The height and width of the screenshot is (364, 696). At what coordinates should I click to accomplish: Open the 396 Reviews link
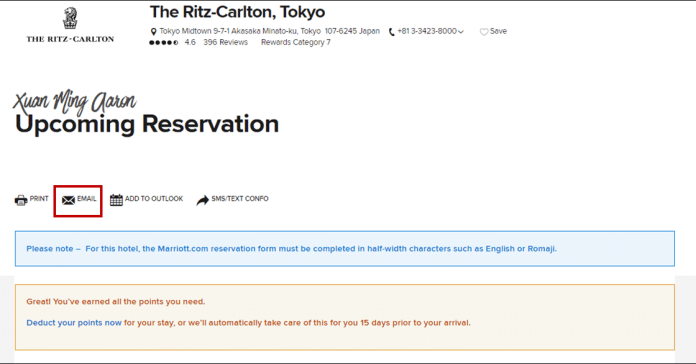225,42
